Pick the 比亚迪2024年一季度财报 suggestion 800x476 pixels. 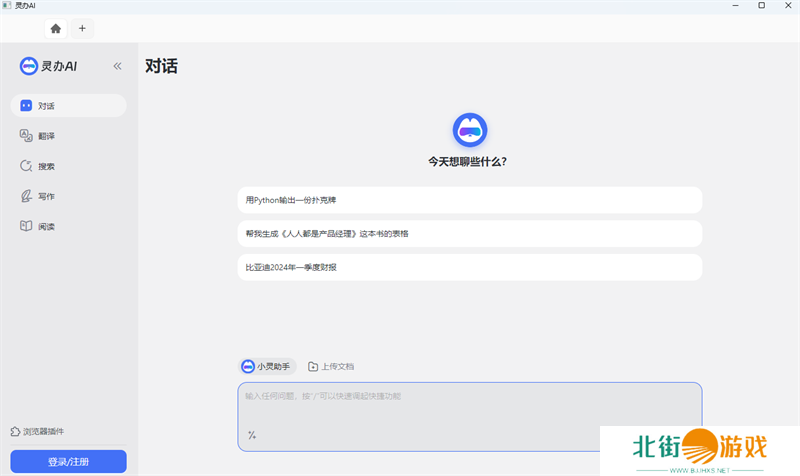point(469,267)
